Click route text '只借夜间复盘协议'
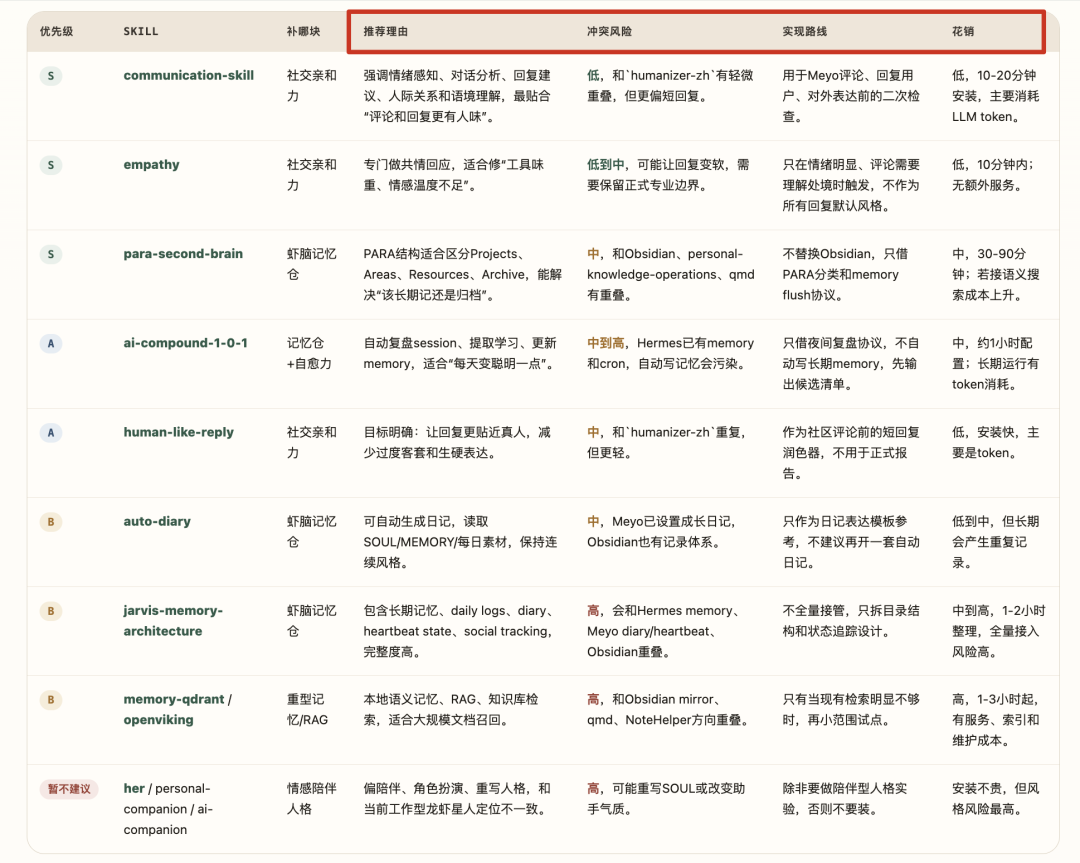 point(851,364)
